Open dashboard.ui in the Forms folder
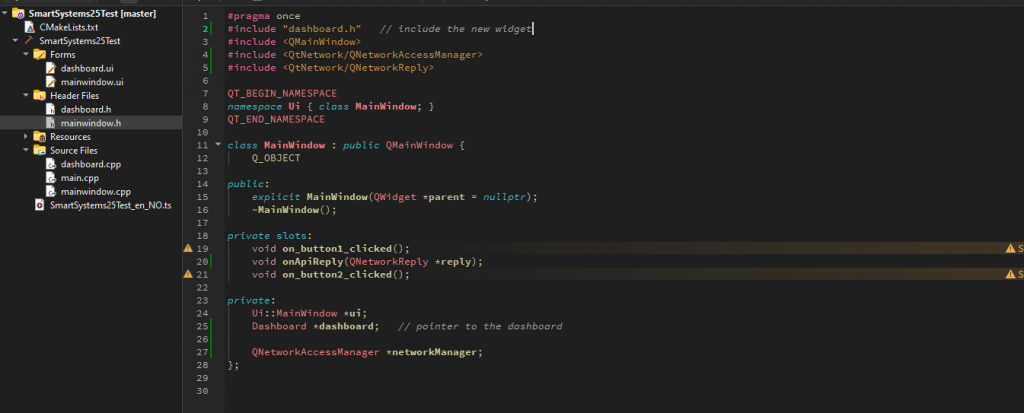This screenshot has width=1024, height=413. click(80, 68)
